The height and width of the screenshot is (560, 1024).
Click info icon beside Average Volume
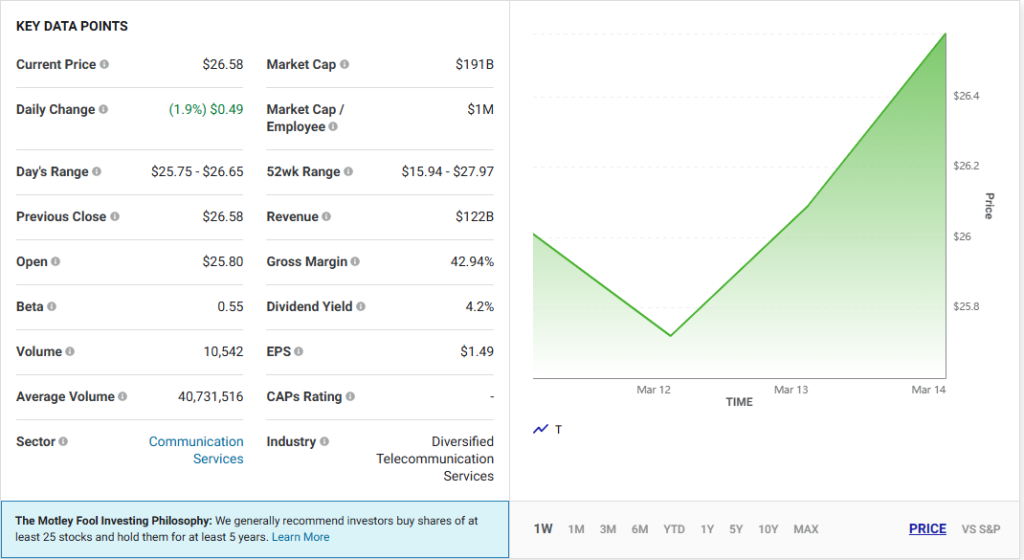(x=123, y=396)
